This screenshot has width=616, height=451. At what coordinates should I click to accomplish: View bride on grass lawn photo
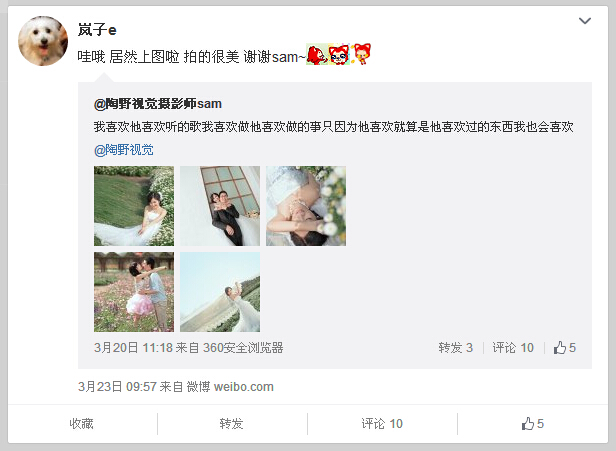coord(134,206)
